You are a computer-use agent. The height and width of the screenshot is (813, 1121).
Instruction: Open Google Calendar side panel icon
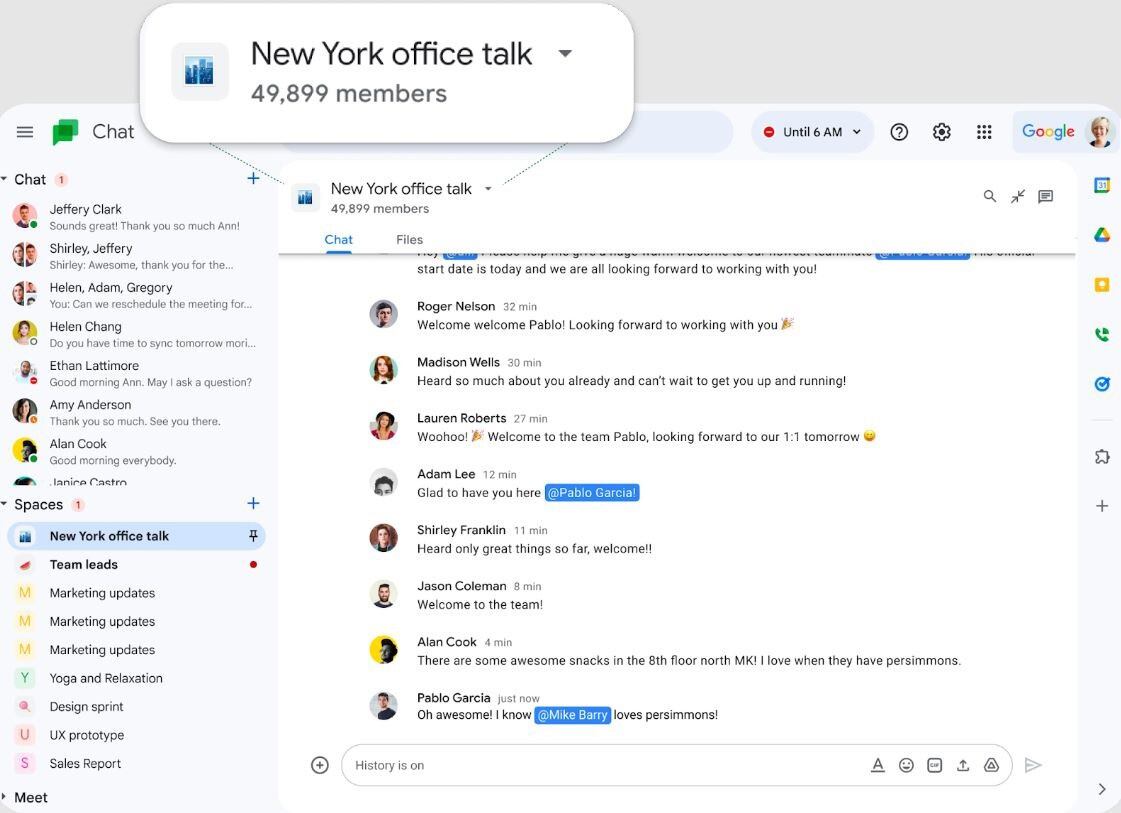point(1101,186)
